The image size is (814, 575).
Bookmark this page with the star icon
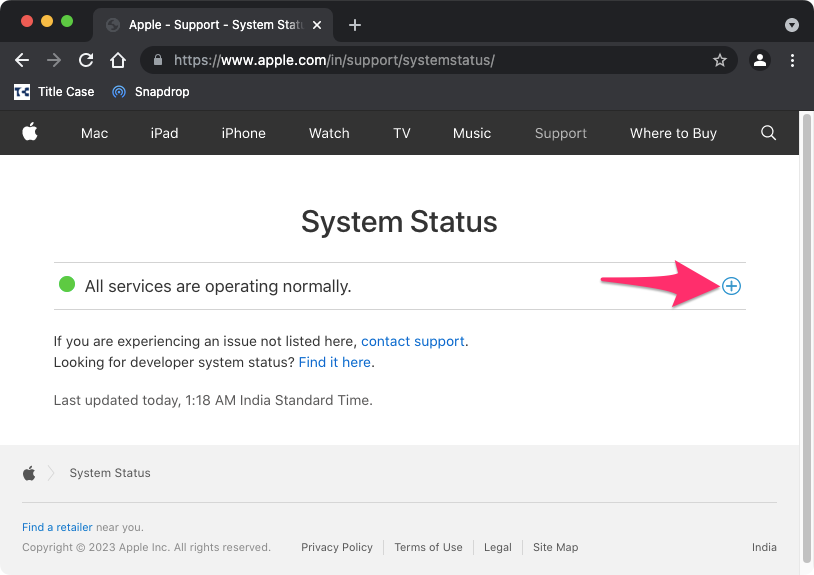point(720,60)
